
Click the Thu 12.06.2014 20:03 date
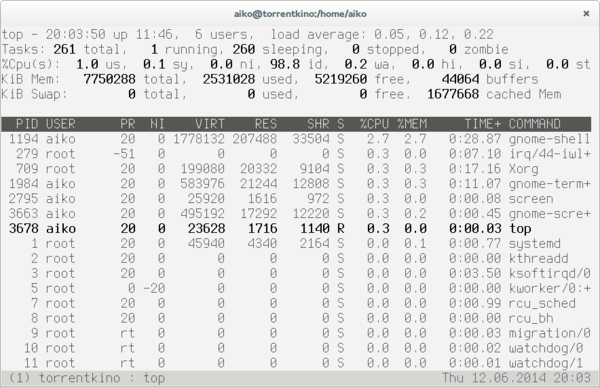tap(516, 378)
